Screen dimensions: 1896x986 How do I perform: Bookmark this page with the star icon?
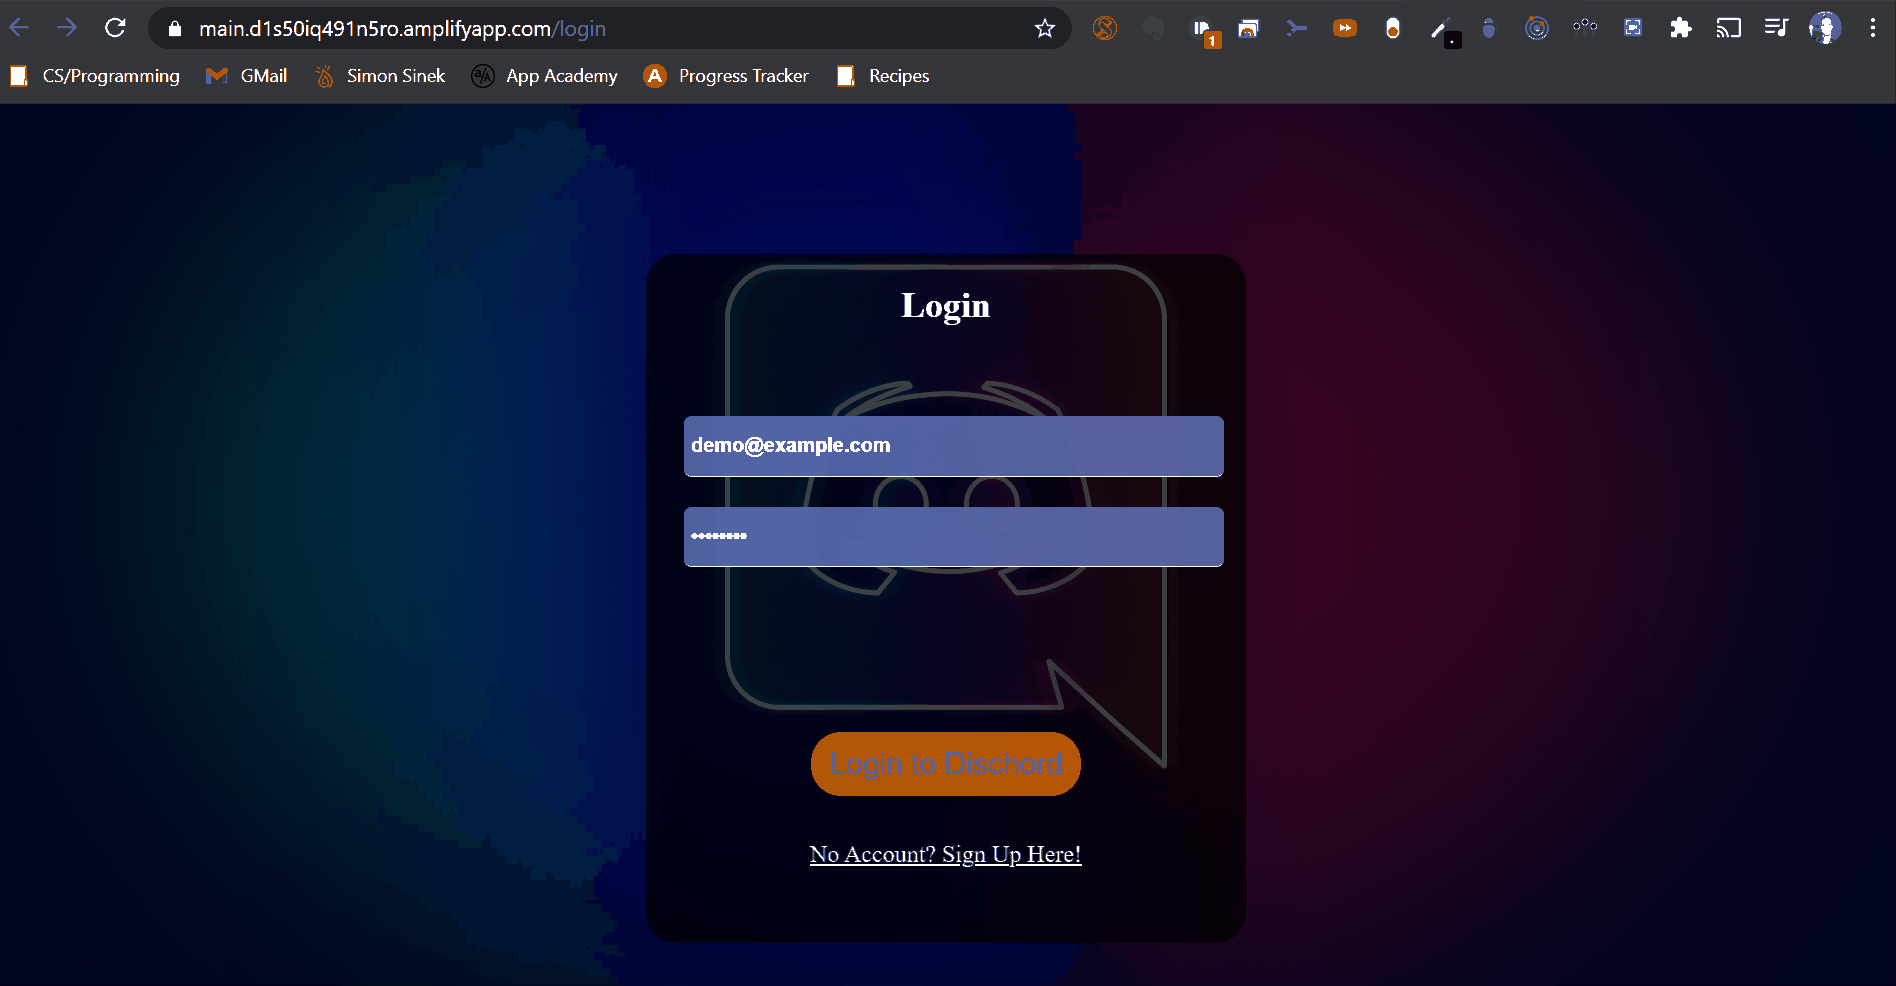click(x=1045, y=29)
